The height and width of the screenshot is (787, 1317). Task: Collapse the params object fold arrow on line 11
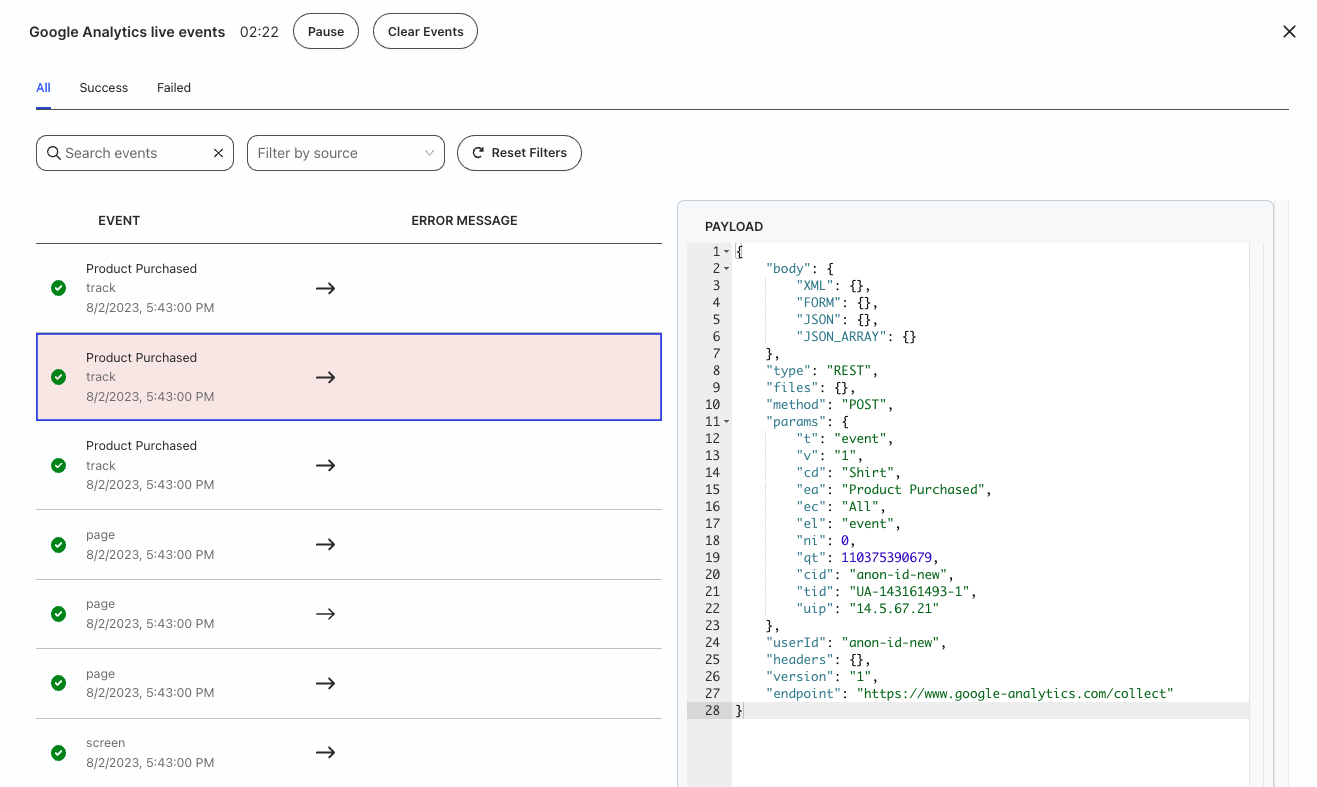tap(727, 422)
